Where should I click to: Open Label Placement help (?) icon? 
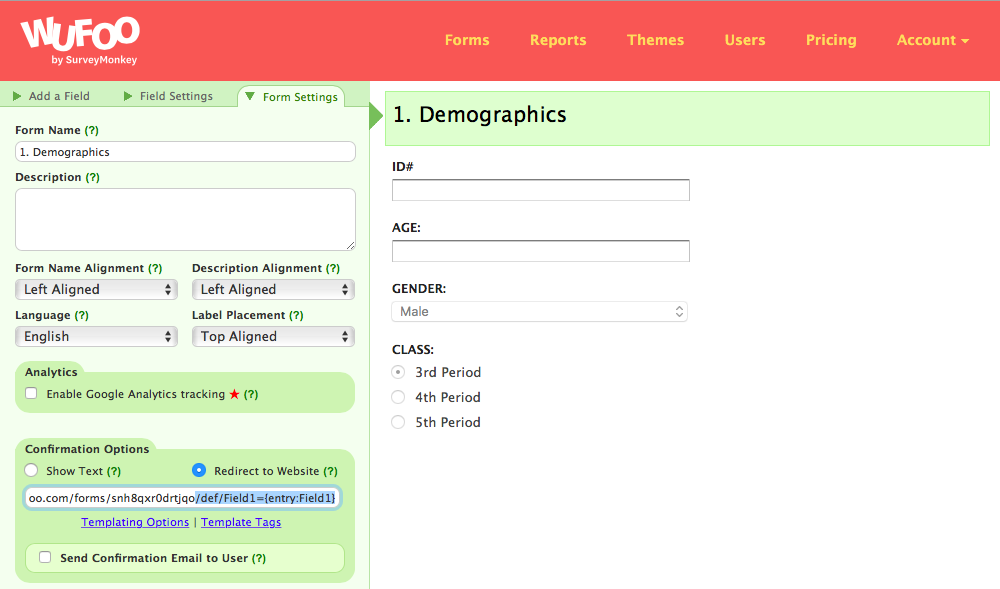(x=296, y=316)
